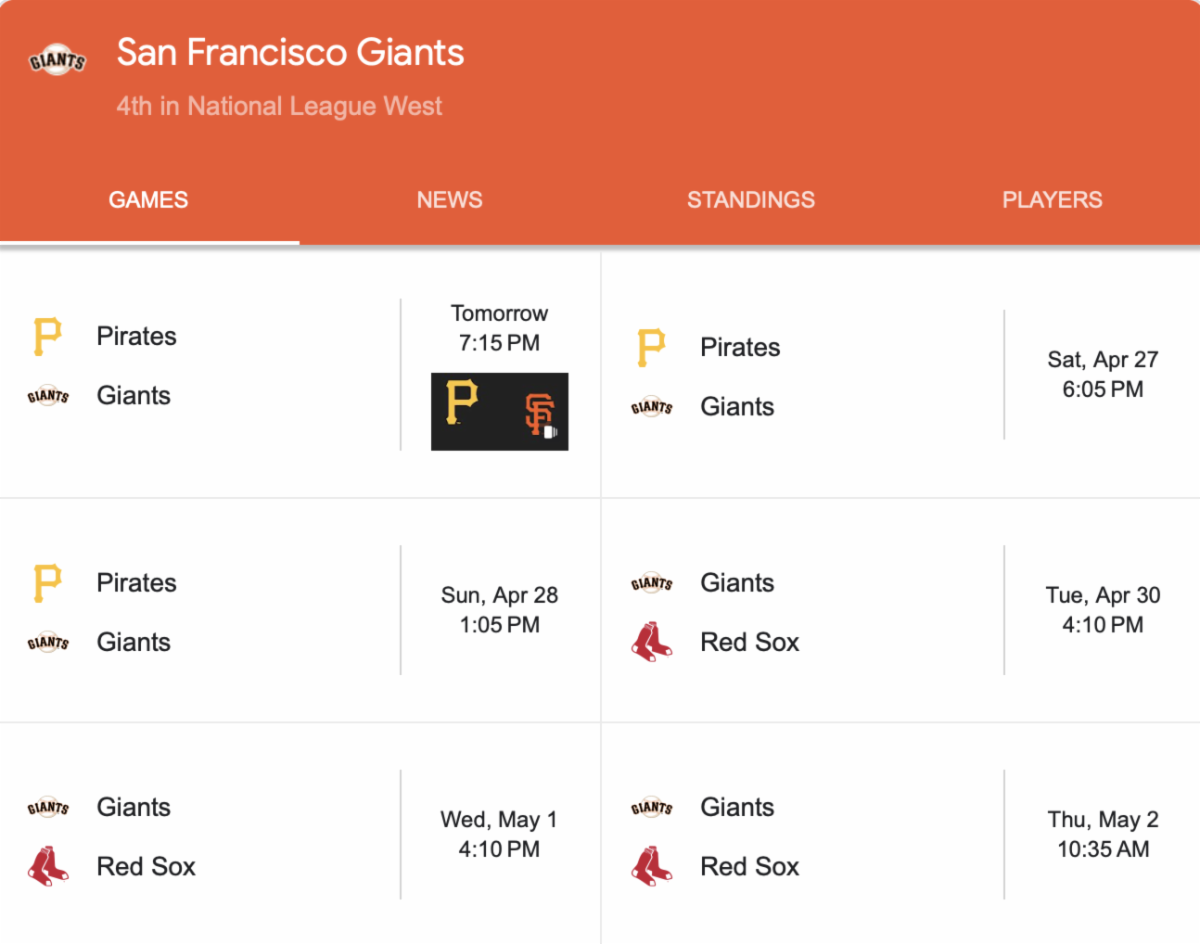Click 4th in National League West text
The width and height of the screenshot is (1200, 944).
tap(279, 106)
